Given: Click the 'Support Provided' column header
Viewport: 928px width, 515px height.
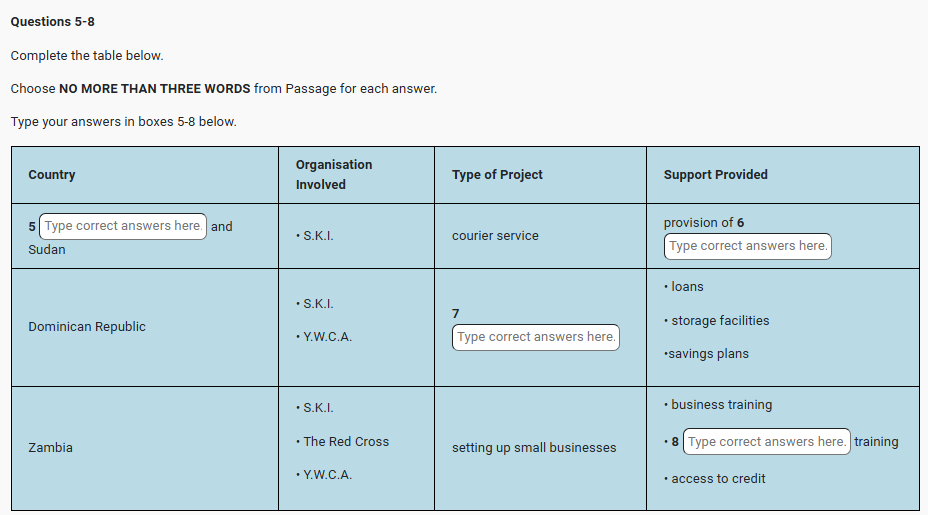Looking at the screenshot, I should tap(715, 175).
